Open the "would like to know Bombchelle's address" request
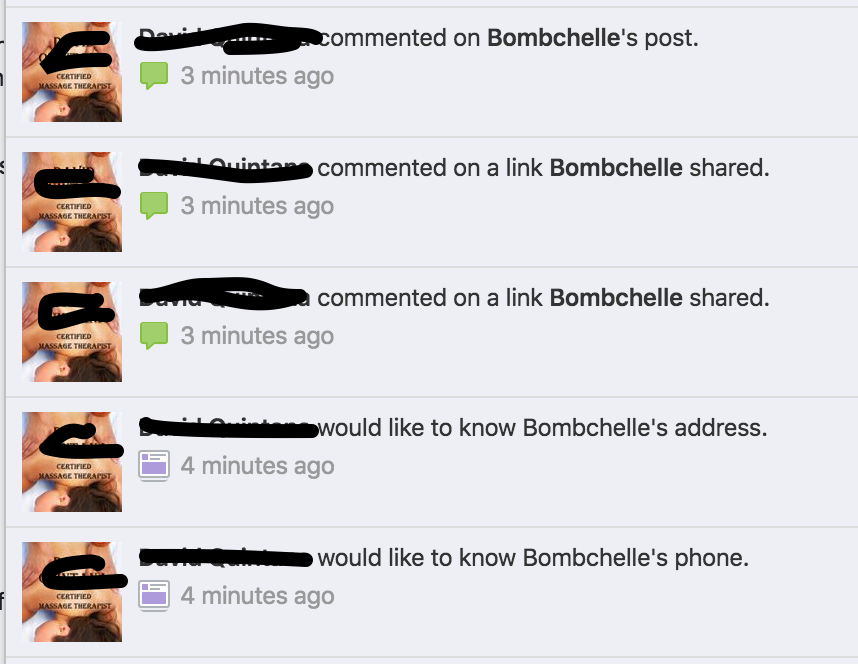The width and height of the screenshot is (858, 664). click(432, 462)
